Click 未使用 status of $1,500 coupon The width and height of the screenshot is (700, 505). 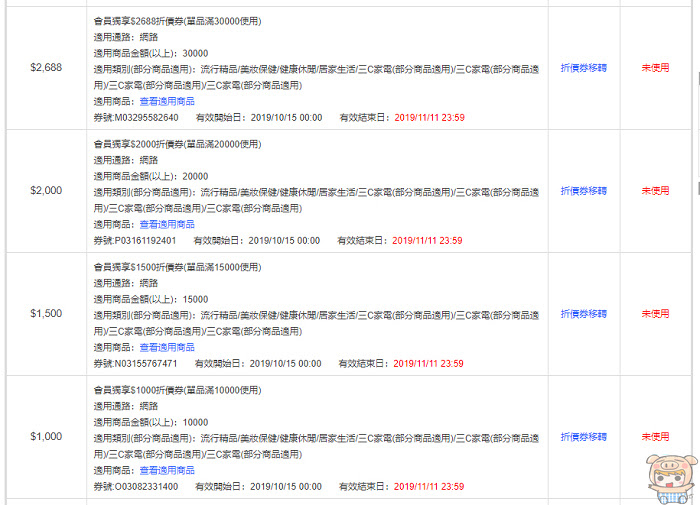coord(655,314)
